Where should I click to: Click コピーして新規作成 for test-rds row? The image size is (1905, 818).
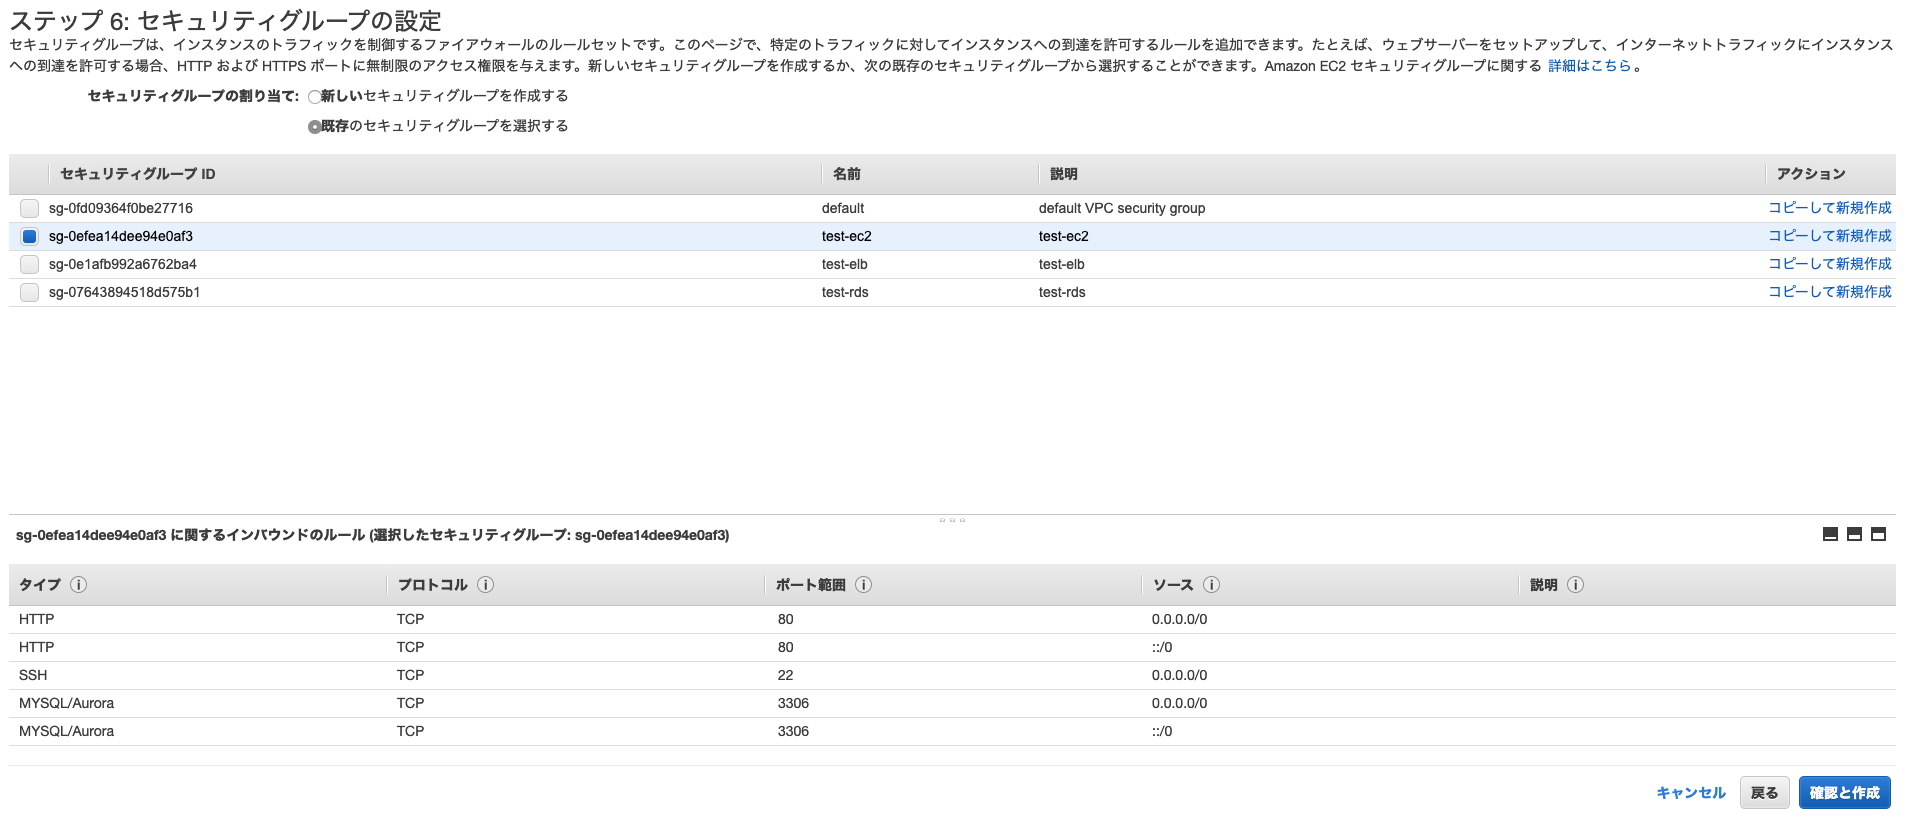pyautogui.click(x=1829, y=292)
